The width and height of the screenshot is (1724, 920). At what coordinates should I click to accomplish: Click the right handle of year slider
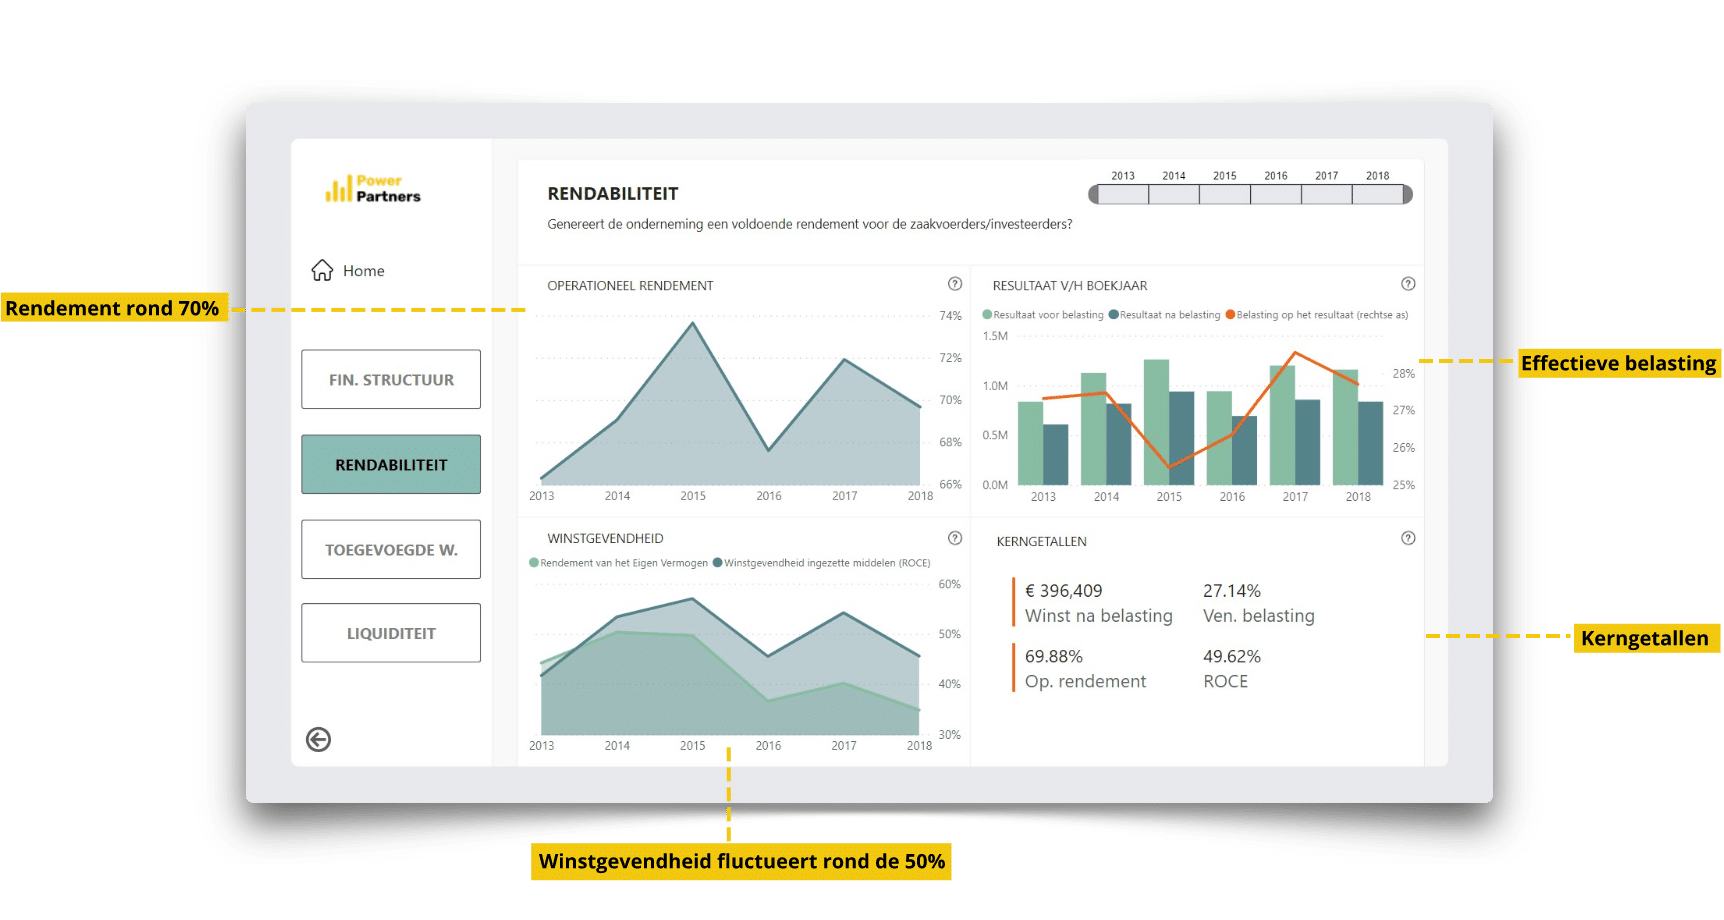coord(1408,194)
